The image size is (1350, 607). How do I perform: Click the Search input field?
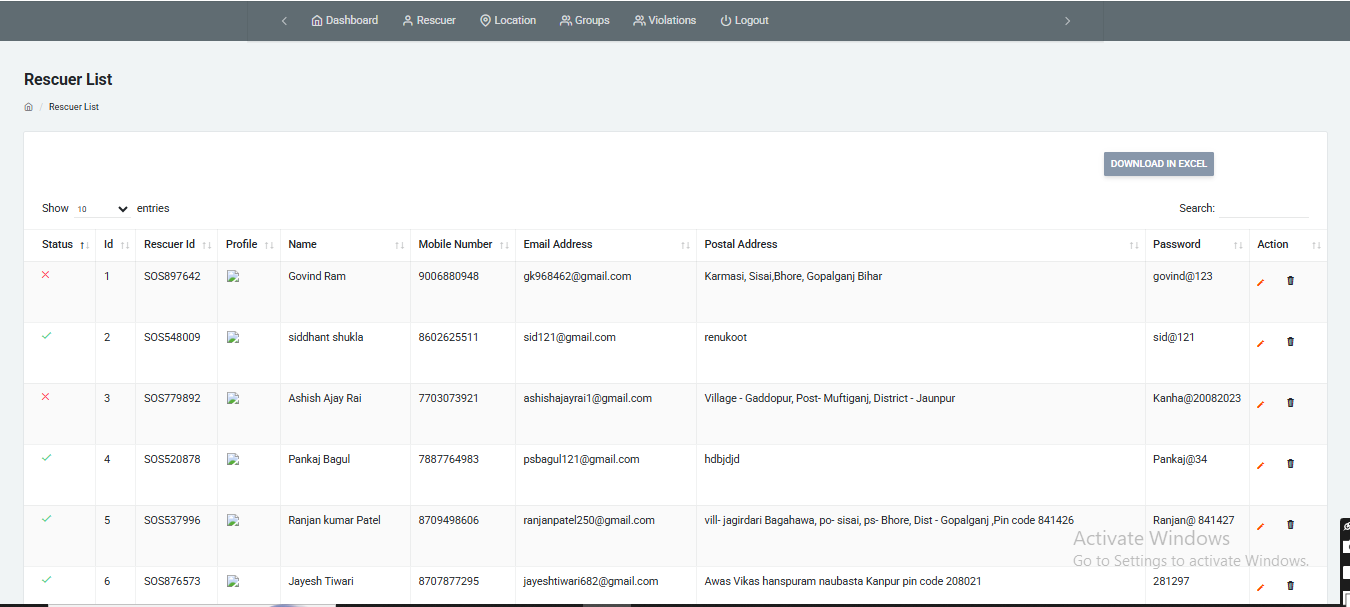[x=1263, y=209]
